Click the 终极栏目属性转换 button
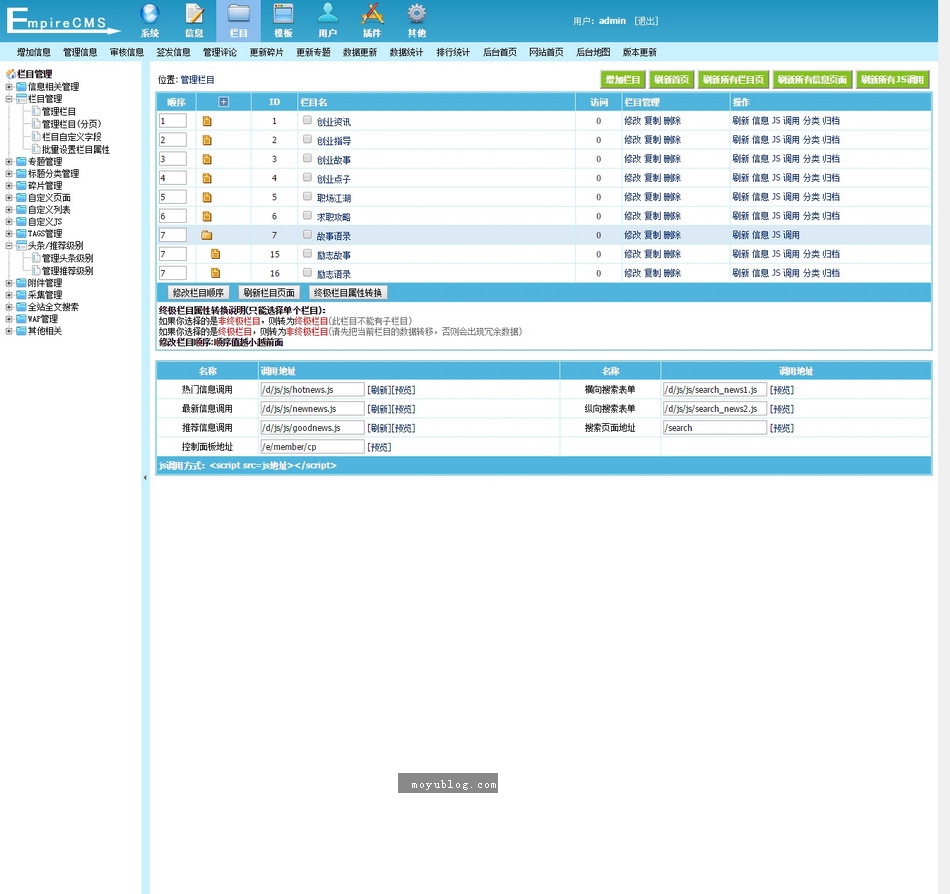 tap(348, 293)
